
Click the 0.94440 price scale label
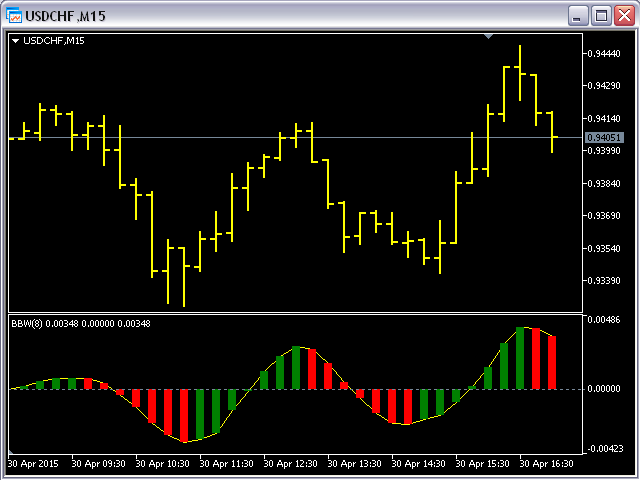(604, 54)
